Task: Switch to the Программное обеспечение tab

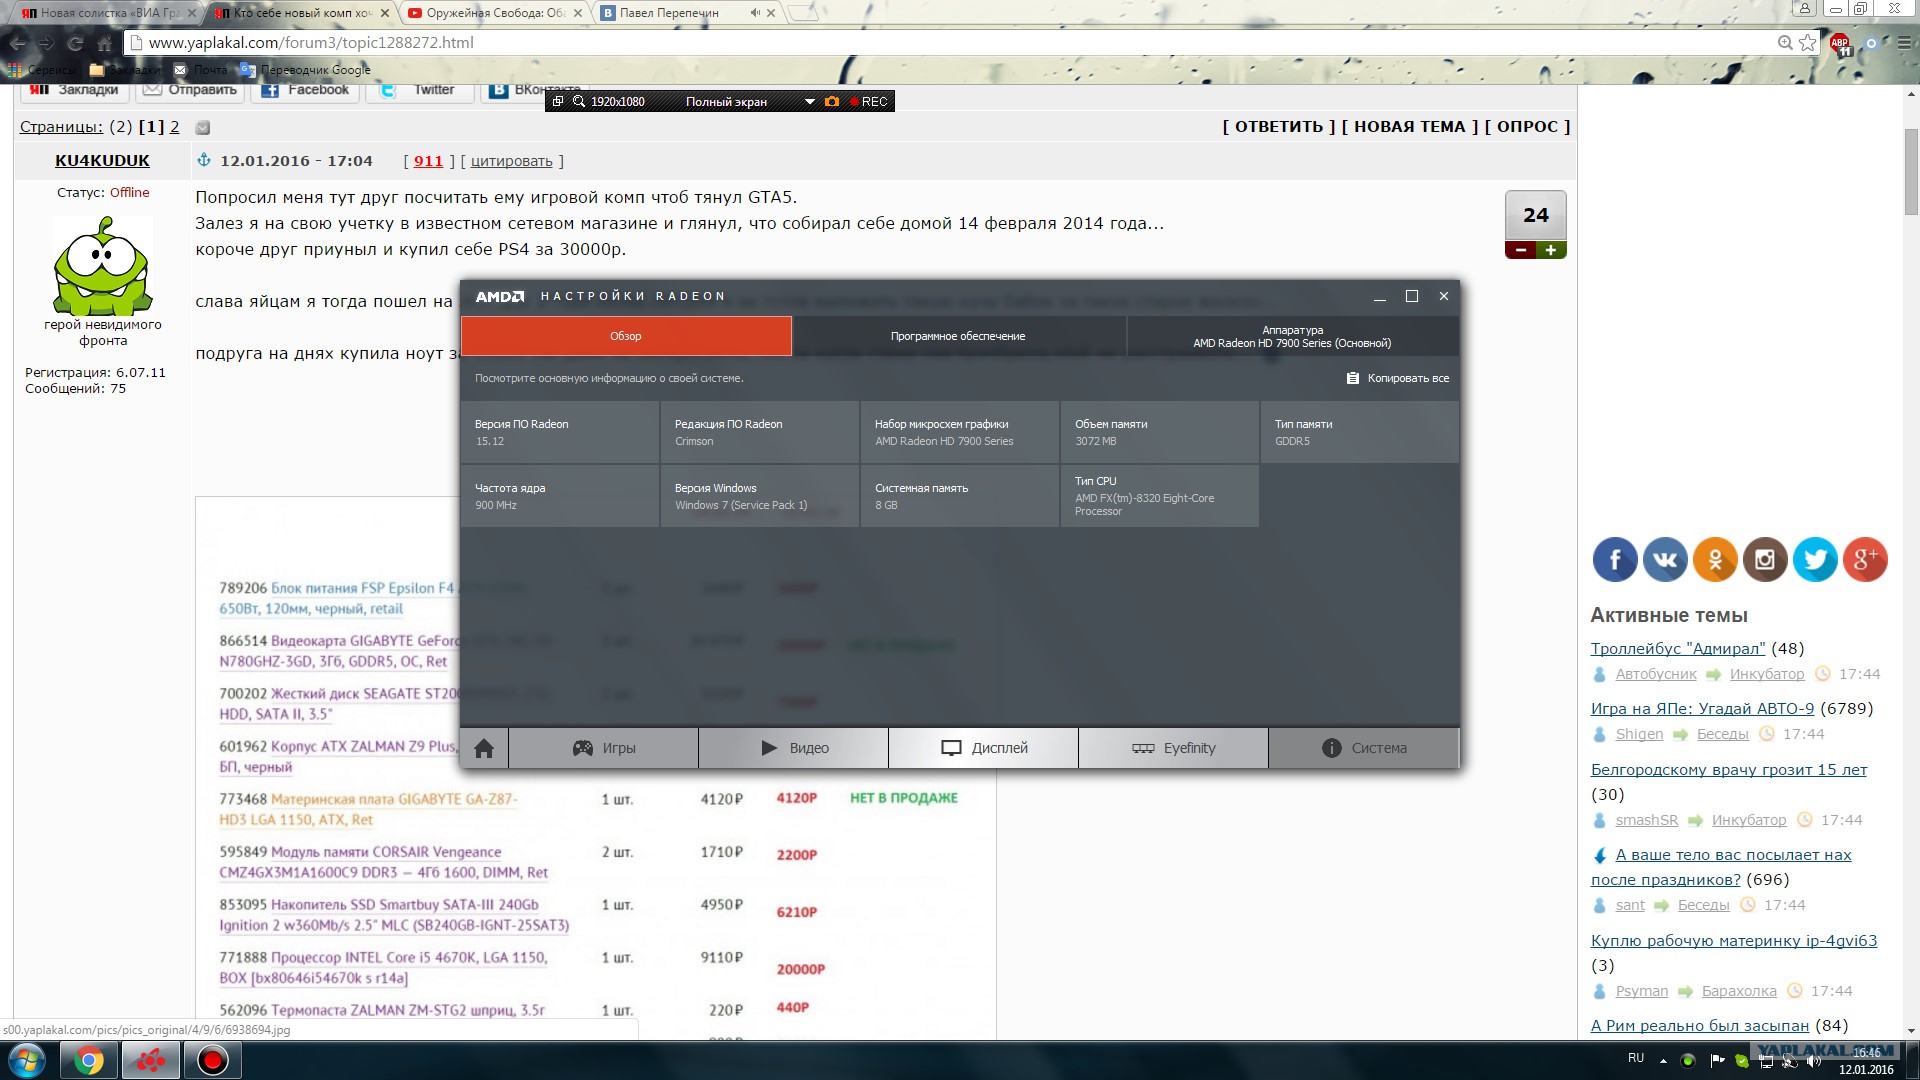Action: 958,336
